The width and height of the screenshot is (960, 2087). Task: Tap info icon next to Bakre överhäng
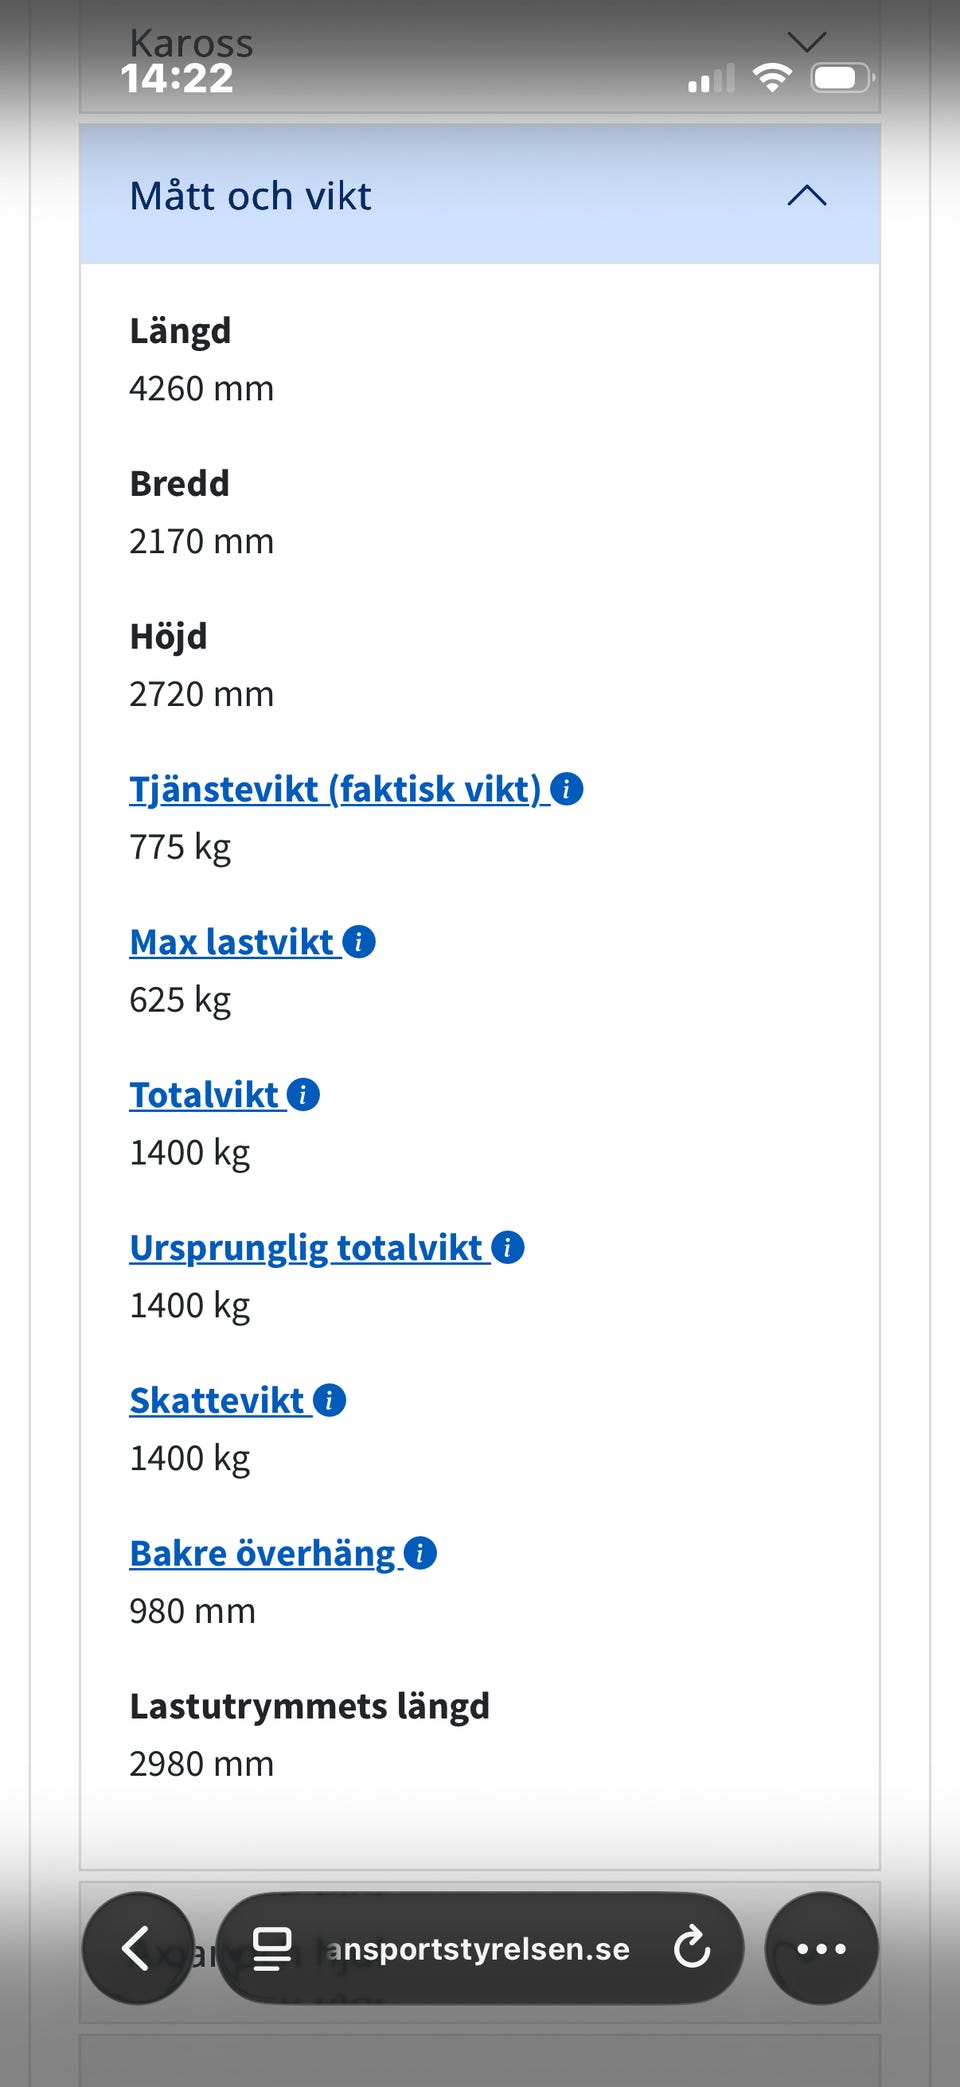(420, 1554)
